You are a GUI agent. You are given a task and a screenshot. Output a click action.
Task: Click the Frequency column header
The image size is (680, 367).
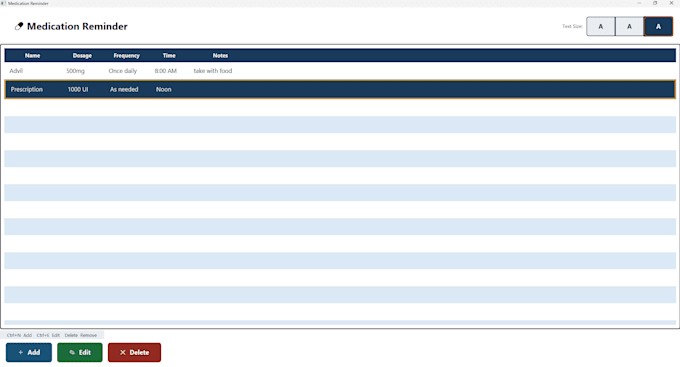tap(127, 56)
